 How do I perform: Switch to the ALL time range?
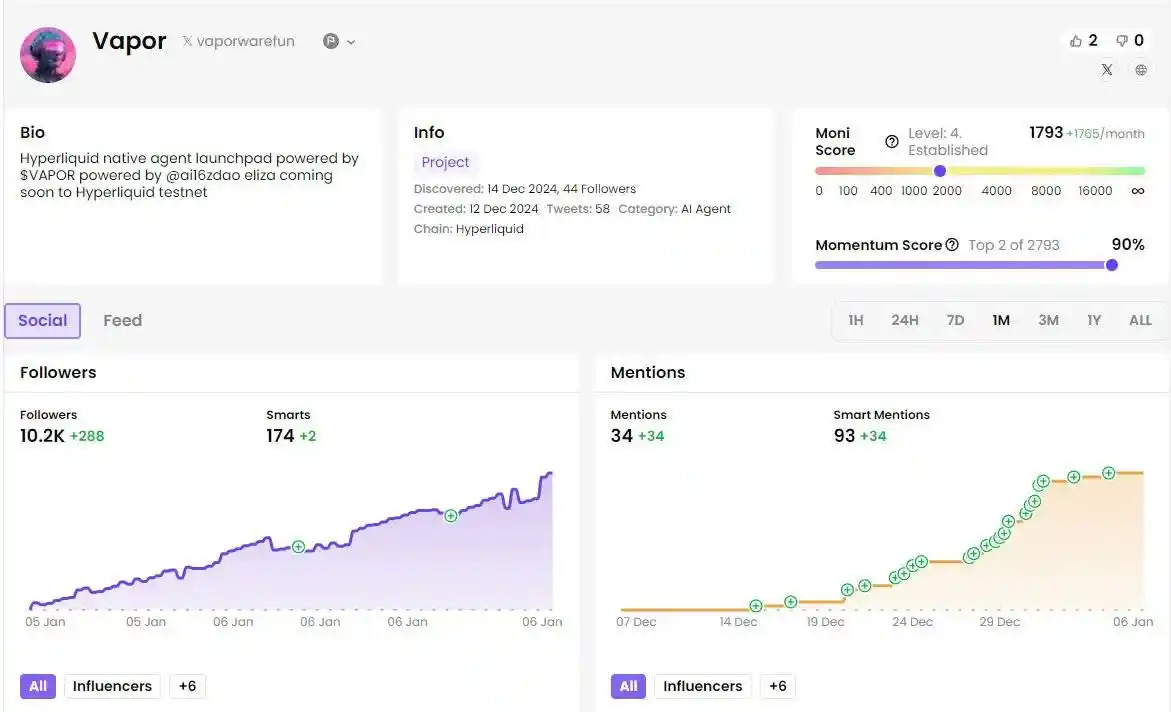point(1140,321)
